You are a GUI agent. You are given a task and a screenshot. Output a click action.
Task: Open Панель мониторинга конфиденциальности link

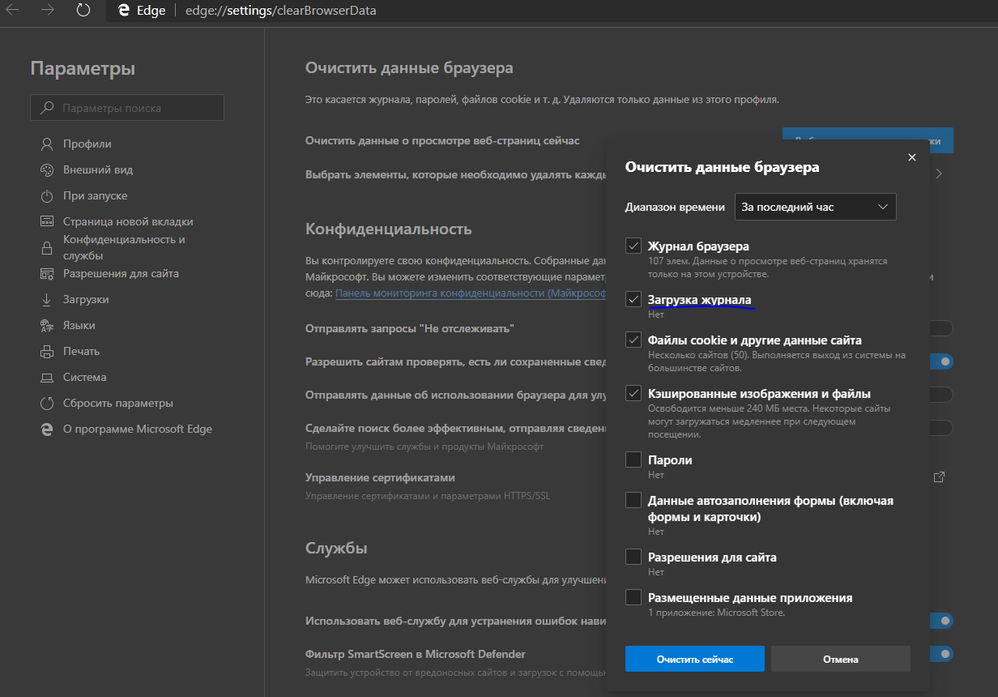click(x=470, y=293)
